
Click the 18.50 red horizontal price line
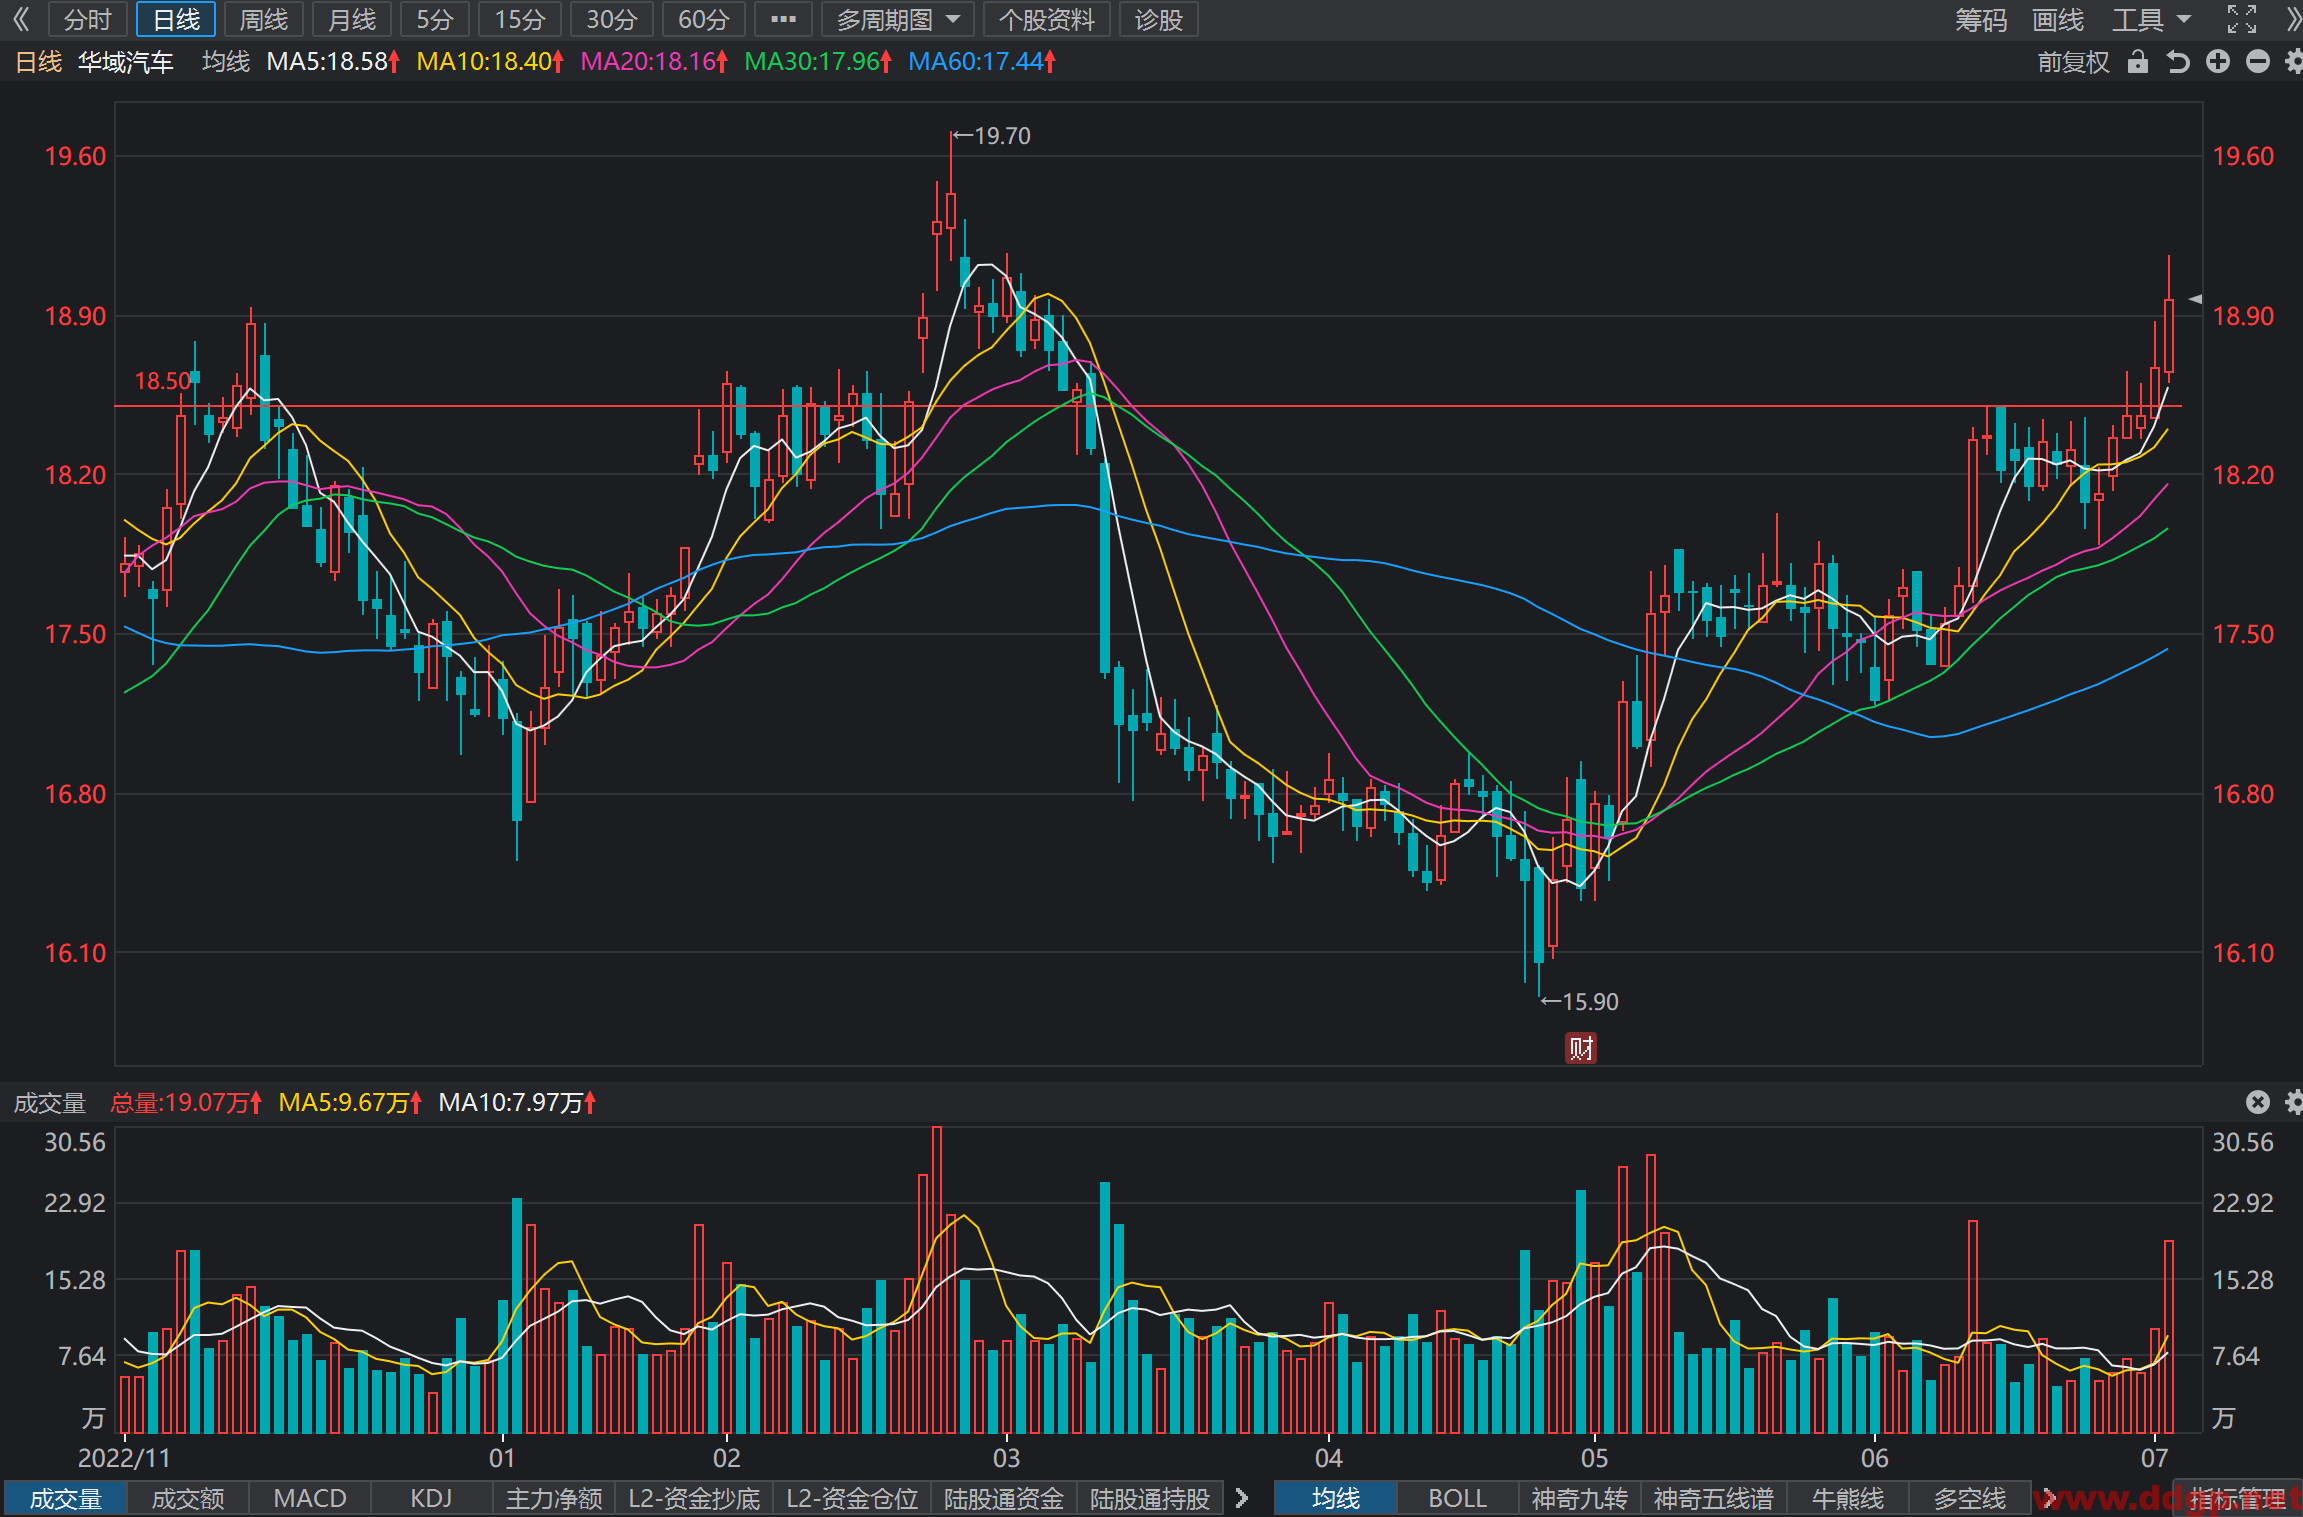pyautogui.click(x=1148, y=406)
